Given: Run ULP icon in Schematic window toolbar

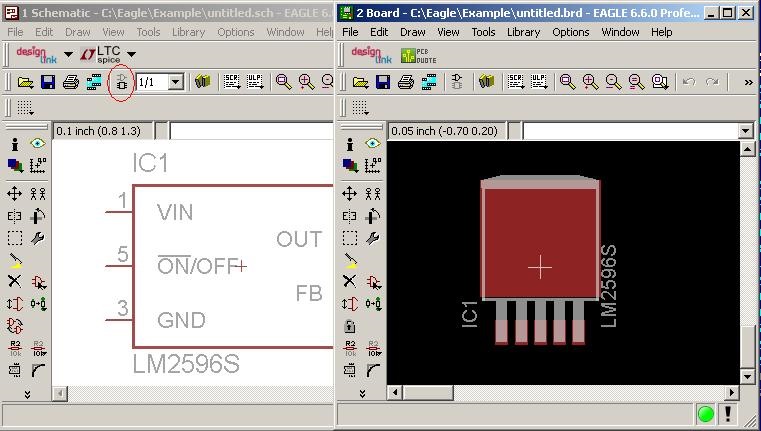Looking at the screenshot, I should 255,82.
